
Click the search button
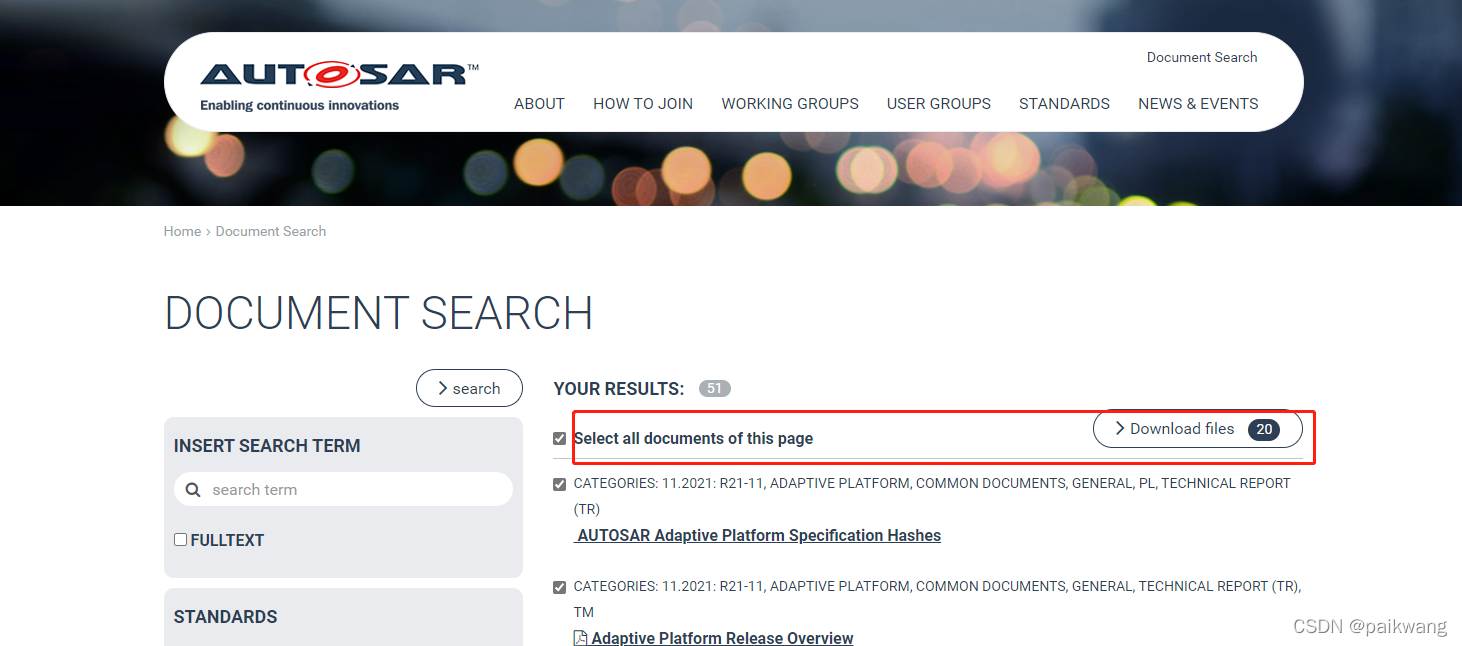pyautogui.click(x=469, y=388)
